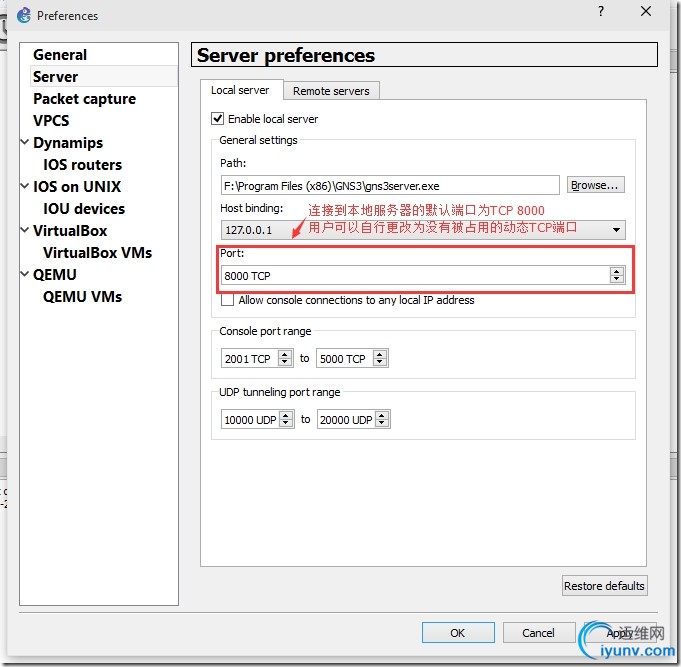This screenshot has height=667, width=681.
Task: Open QEMU VMs settings
Action: [x=82, y=297]
